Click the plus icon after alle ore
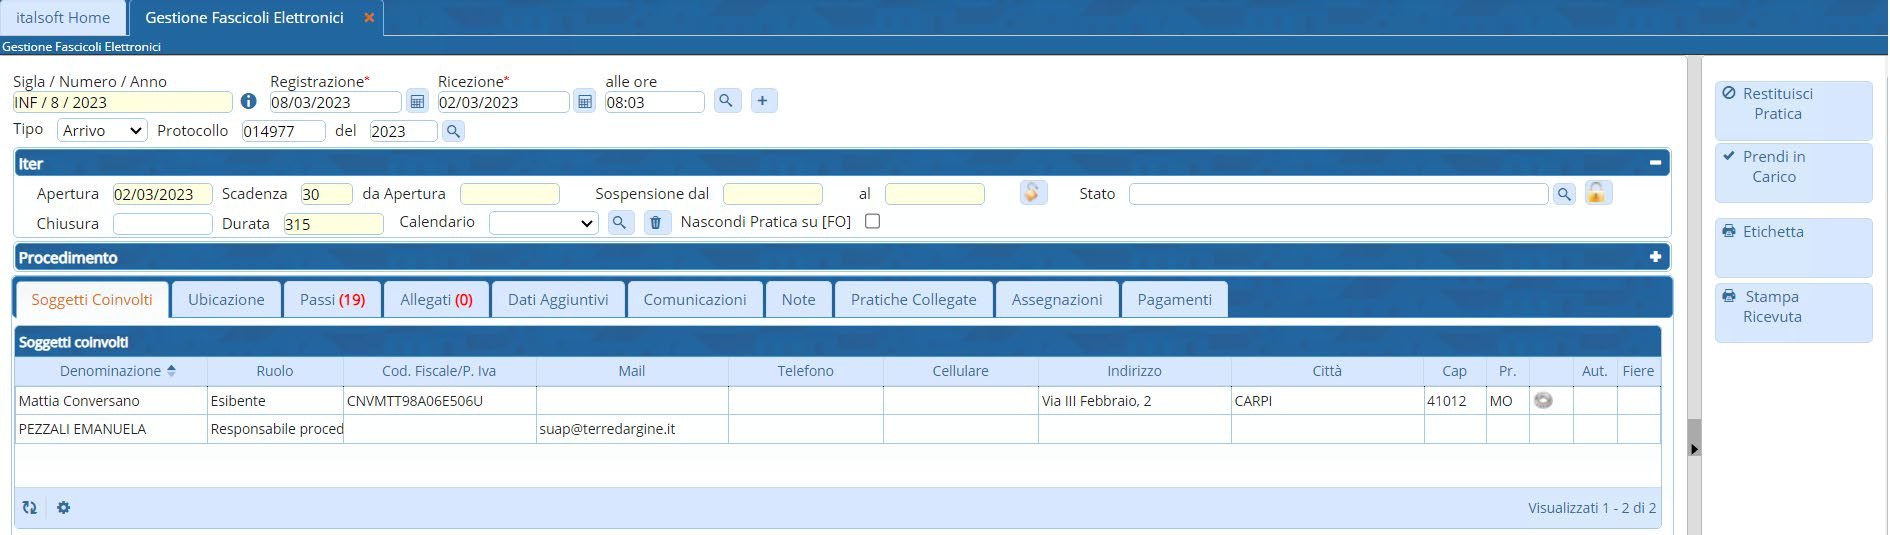The height and width of the screenshot is (535, 1890). pos(763,101)
